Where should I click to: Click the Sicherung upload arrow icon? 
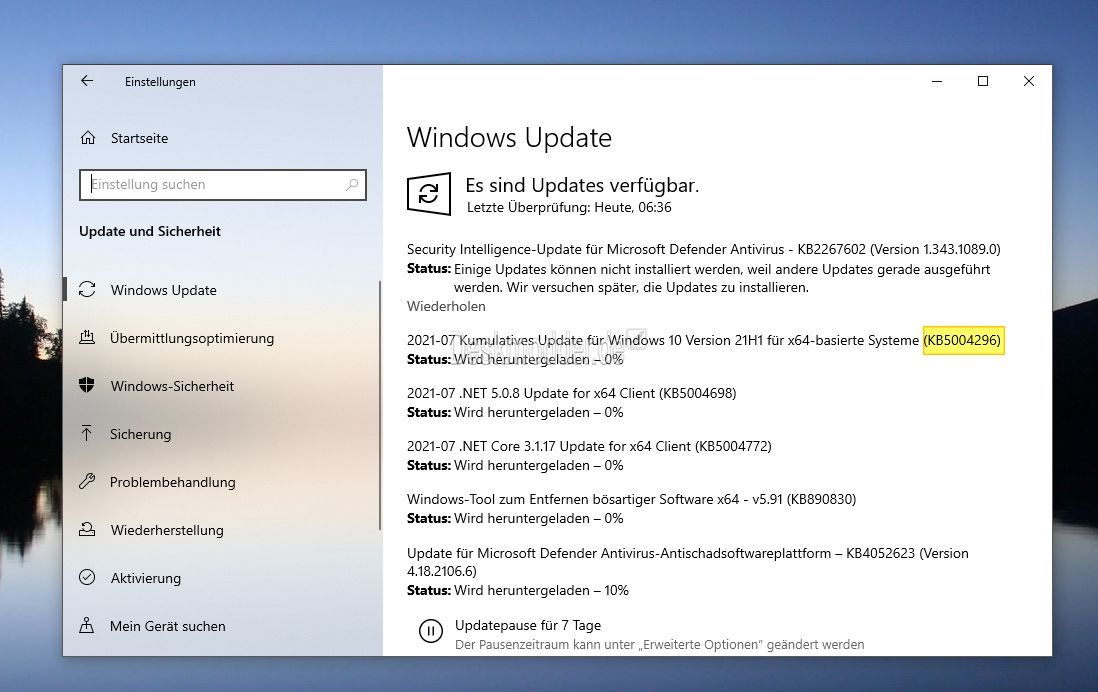(x=87, y=434)
